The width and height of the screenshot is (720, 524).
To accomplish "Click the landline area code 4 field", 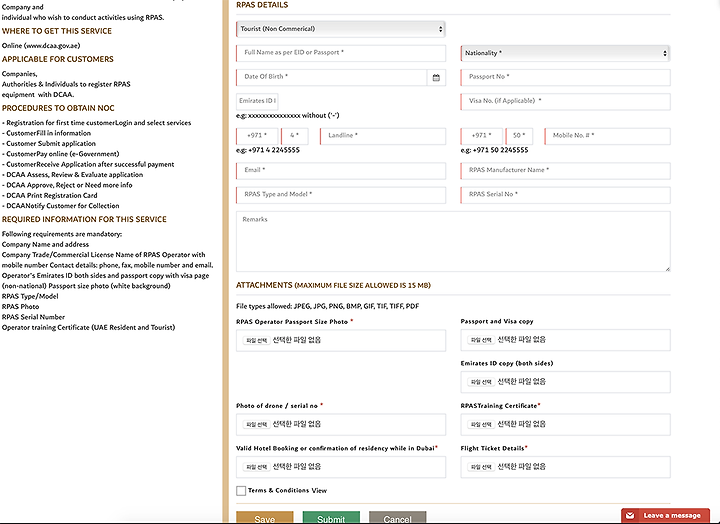I will coord(295,136).
